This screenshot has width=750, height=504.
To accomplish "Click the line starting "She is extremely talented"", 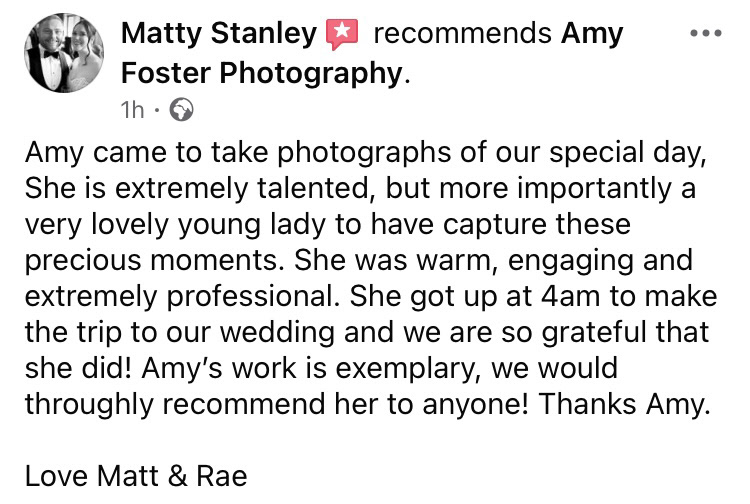I will [360, 188].
